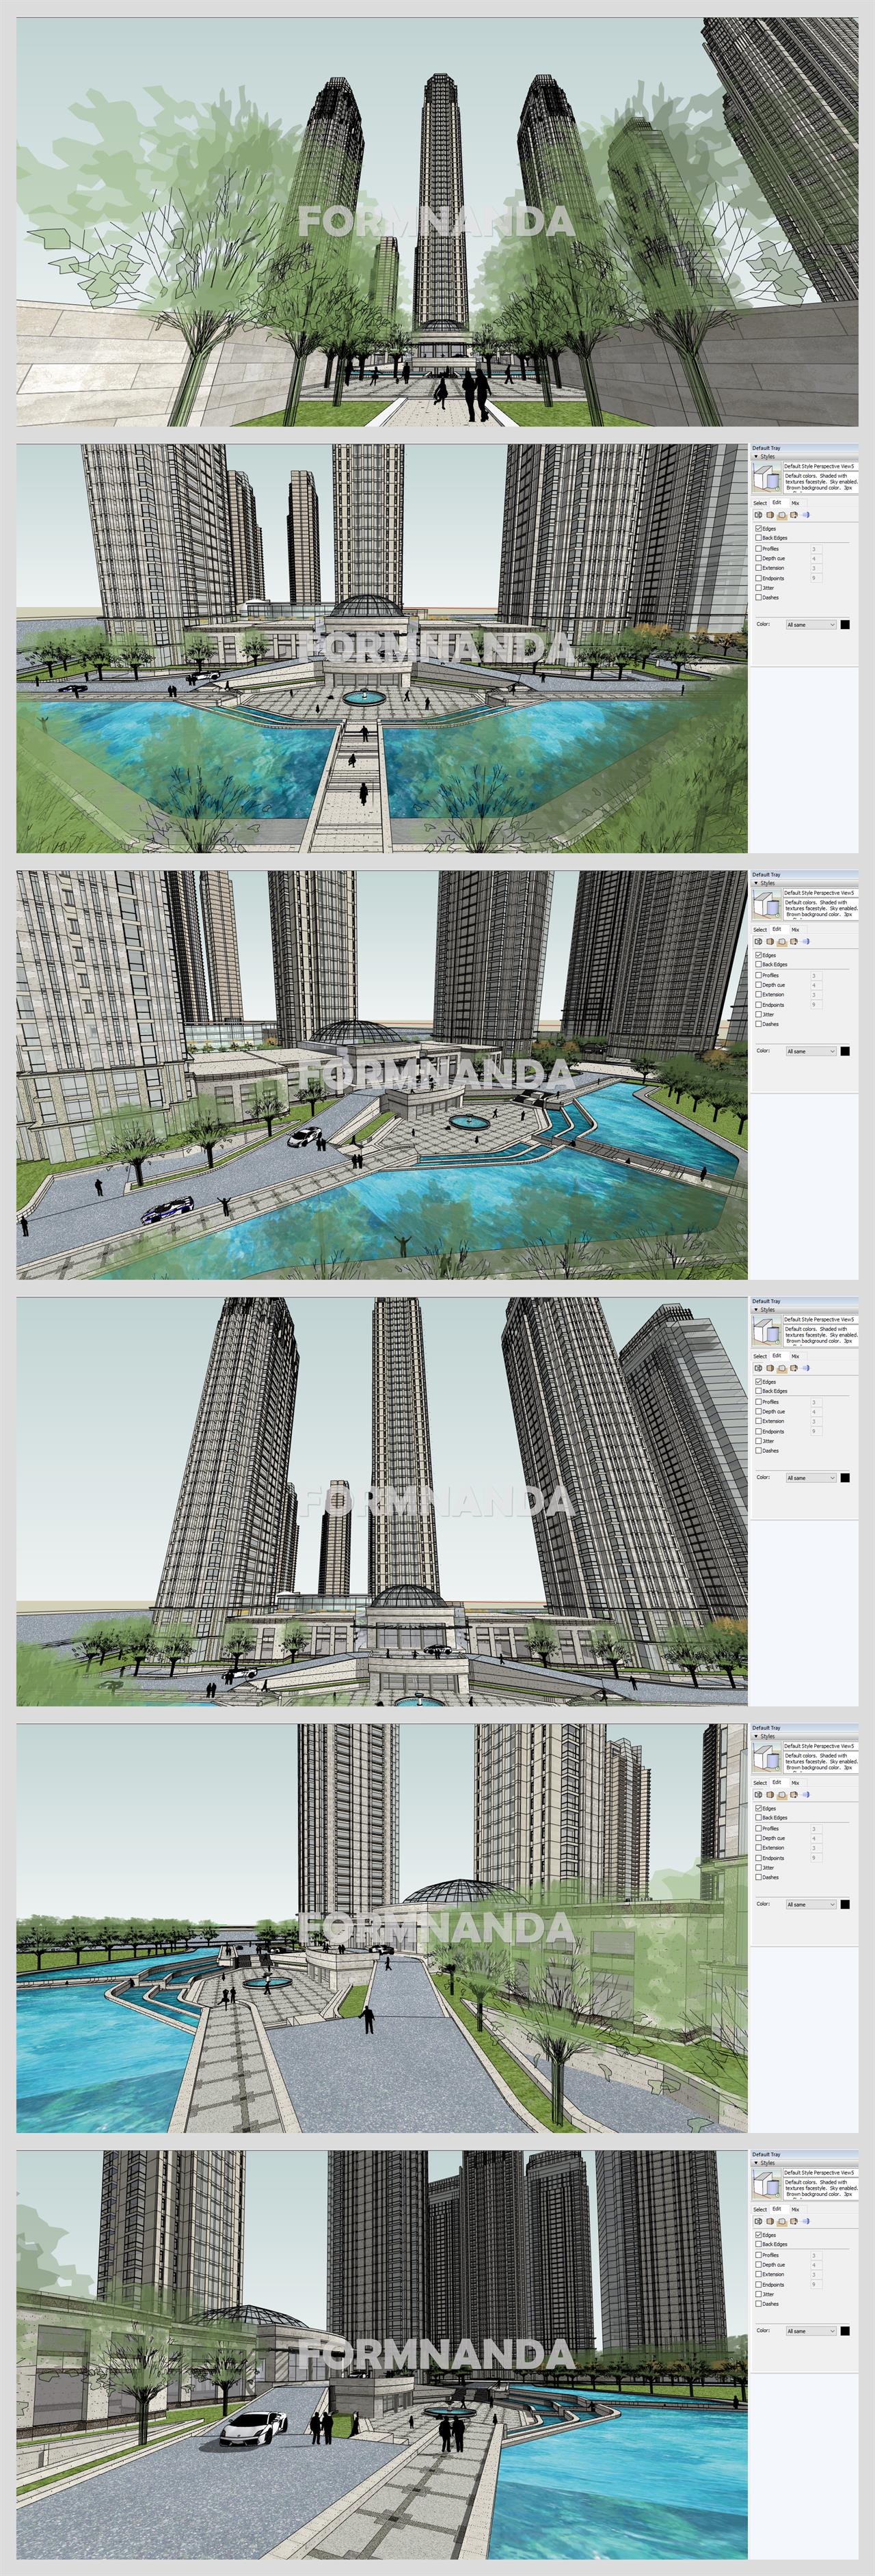Open Edge settings in two-car aerial view tray
This screenshot has width=875, height=2576.
pyautogui.click(x=758, y=941)
